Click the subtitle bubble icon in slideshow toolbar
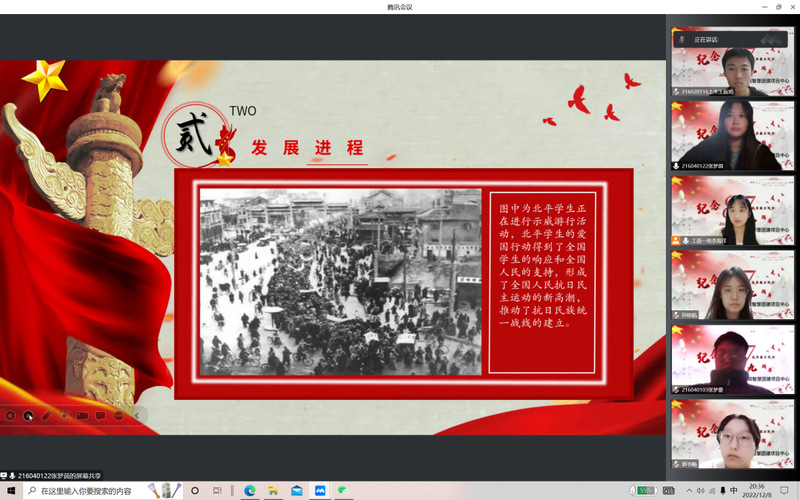Image resolution: width=800 pixels, height=500 pixels. [101, 416]
